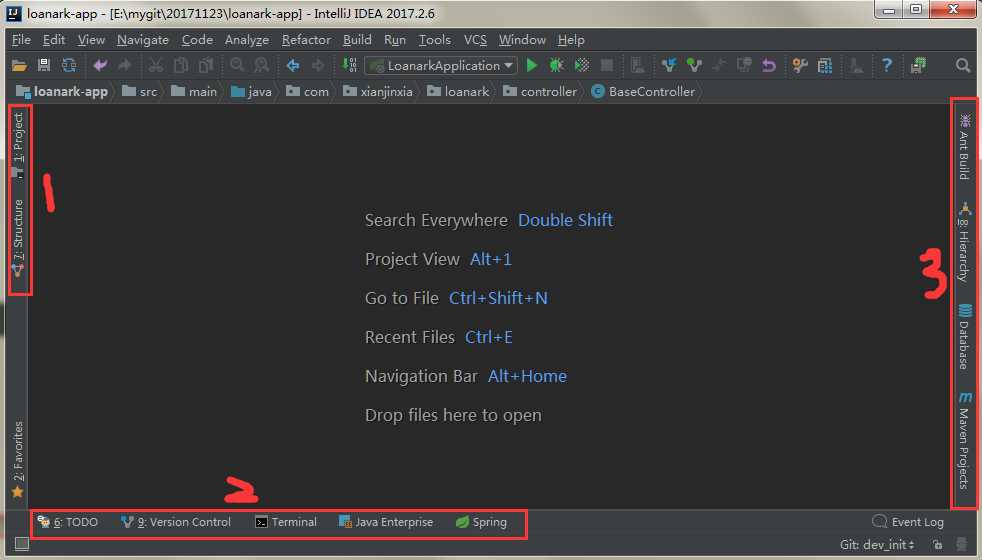Screen dimensions: 982x560
Task: Open the Navigate menu
Action: point(143,39)
